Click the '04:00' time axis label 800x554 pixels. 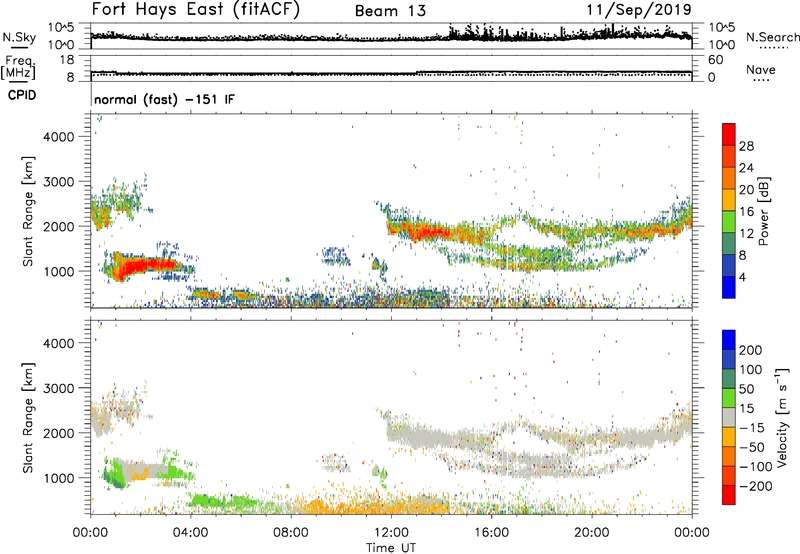(x=191, y=533)
